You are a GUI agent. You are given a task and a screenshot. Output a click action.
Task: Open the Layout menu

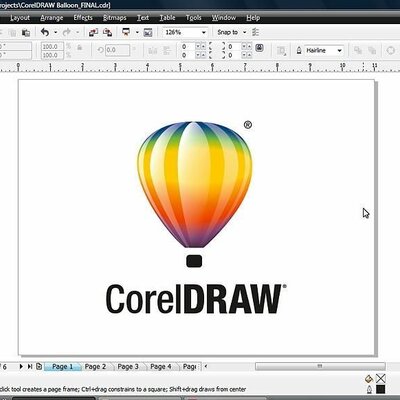[20, 18]
